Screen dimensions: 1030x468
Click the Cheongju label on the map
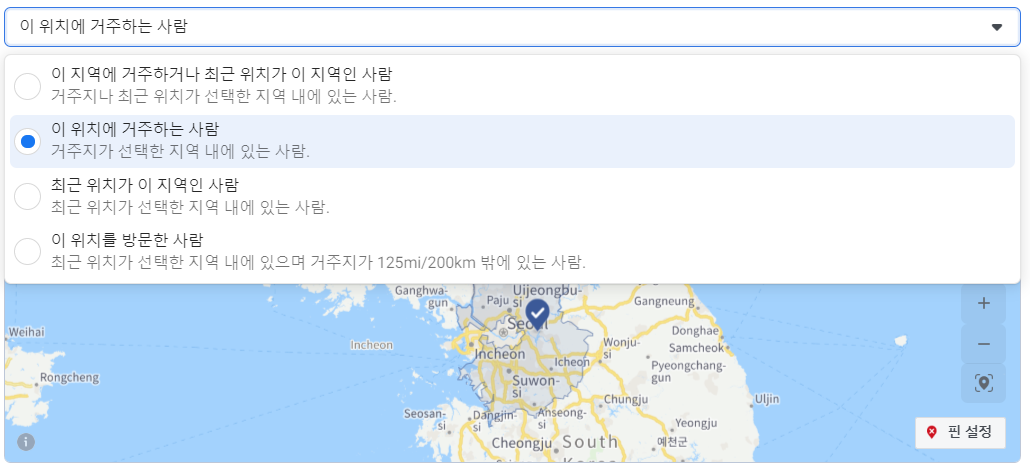pyautogui.click(x=522, y=443)
